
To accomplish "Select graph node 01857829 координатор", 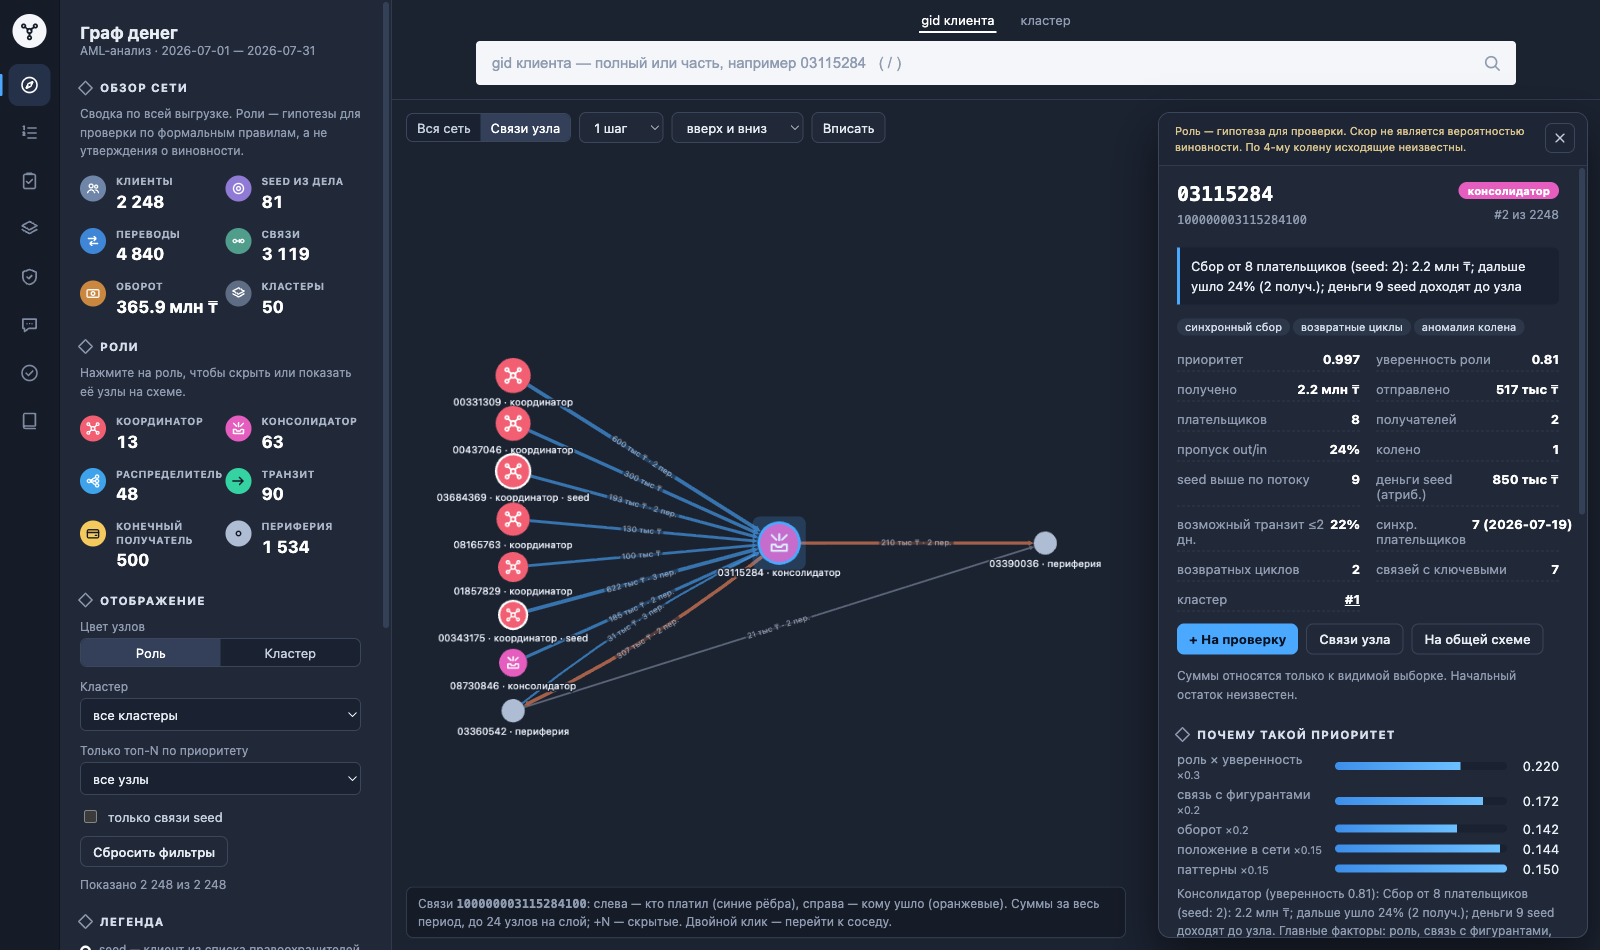I will pos(513,567).
